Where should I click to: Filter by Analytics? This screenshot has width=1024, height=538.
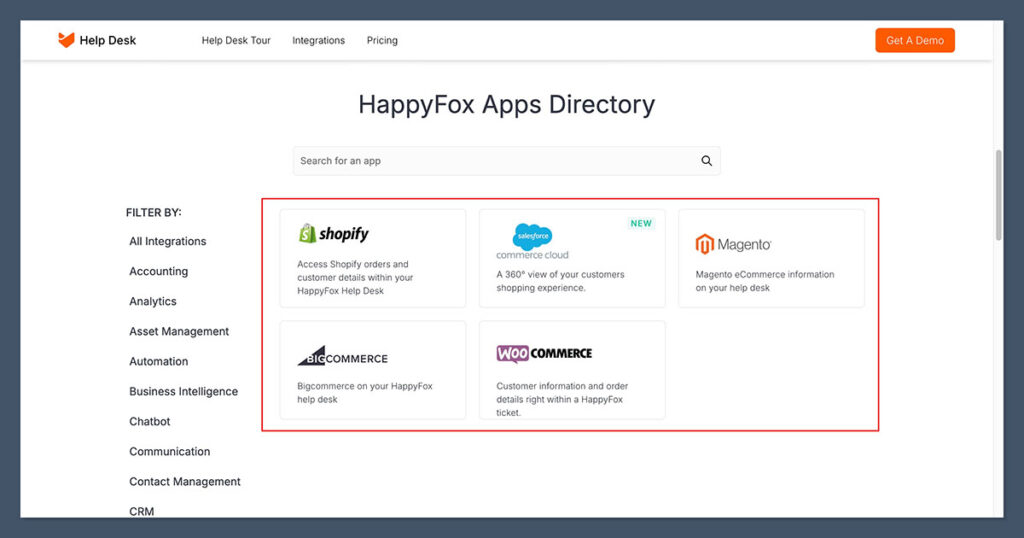[x=153, y=302]
